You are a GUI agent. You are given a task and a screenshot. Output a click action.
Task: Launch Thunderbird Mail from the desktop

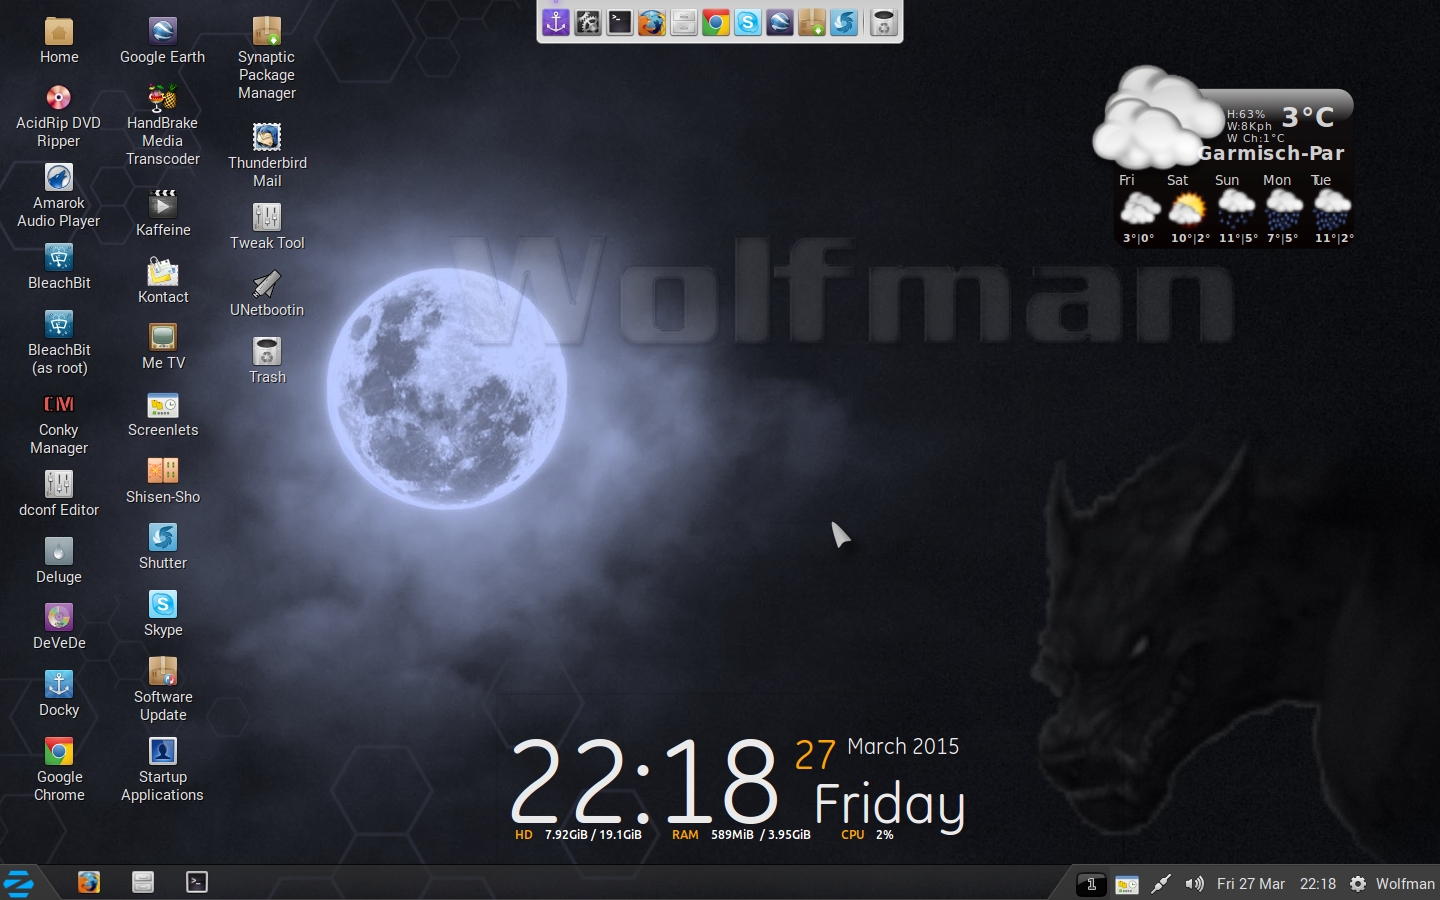[267, 138]
